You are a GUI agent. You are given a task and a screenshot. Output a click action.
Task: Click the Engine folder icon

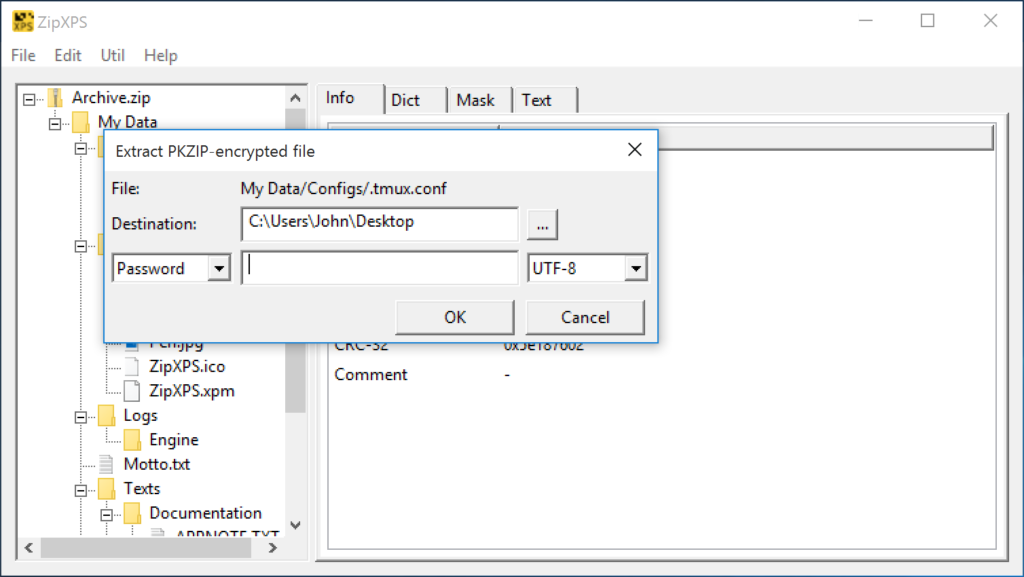click(x=131, y=439)
